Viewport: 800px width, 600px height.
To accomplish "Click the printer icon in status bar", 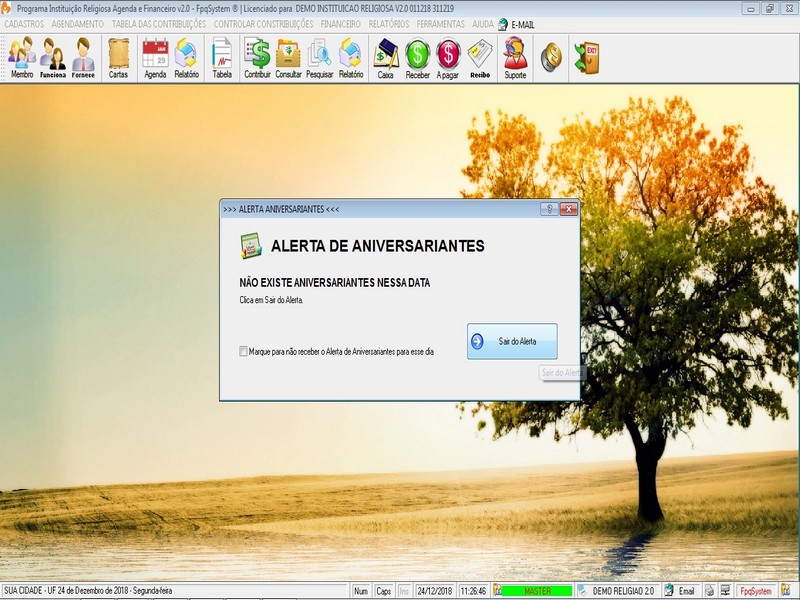I will coord(709,590).
